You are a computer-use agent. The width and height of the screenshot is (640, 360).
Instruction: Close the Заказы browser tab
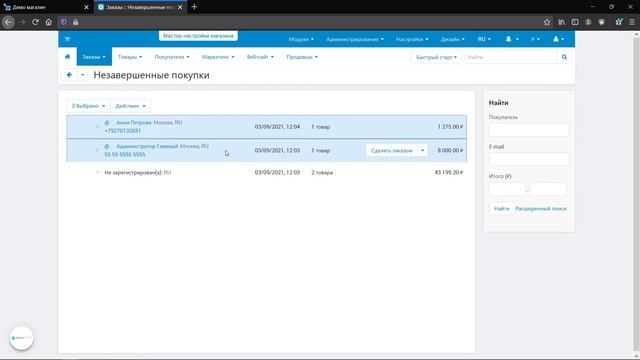point(180,7)
